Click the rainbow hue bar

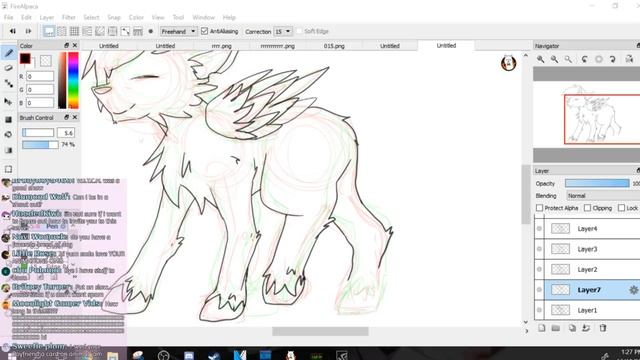click(x=73, y=80)
